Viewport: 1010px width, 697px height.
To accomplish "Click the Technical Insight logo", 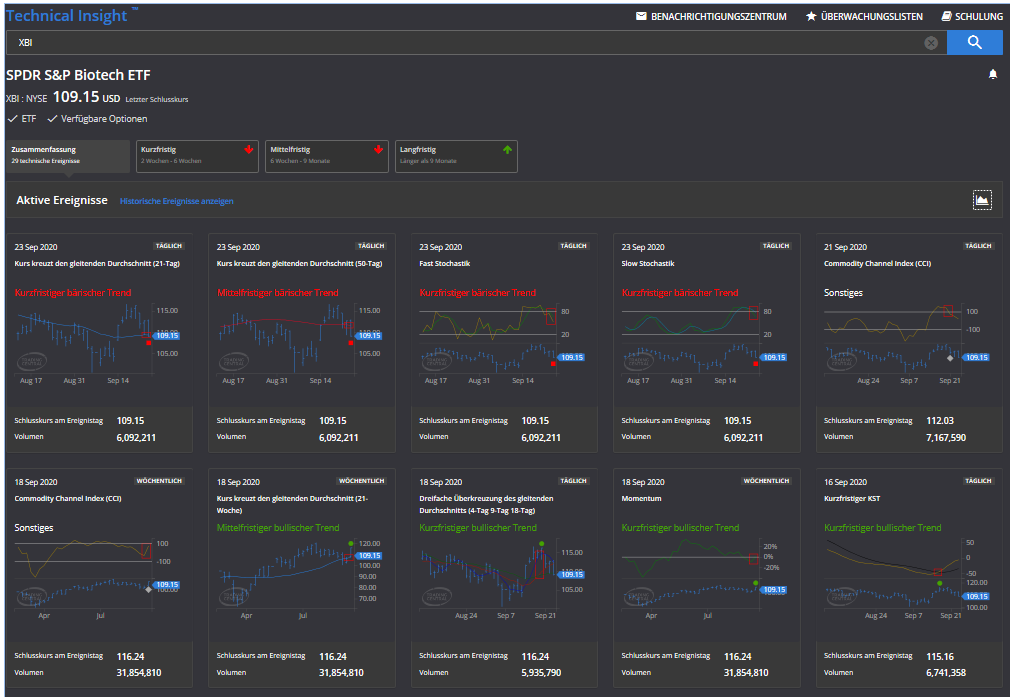I will tap(71, 15).
